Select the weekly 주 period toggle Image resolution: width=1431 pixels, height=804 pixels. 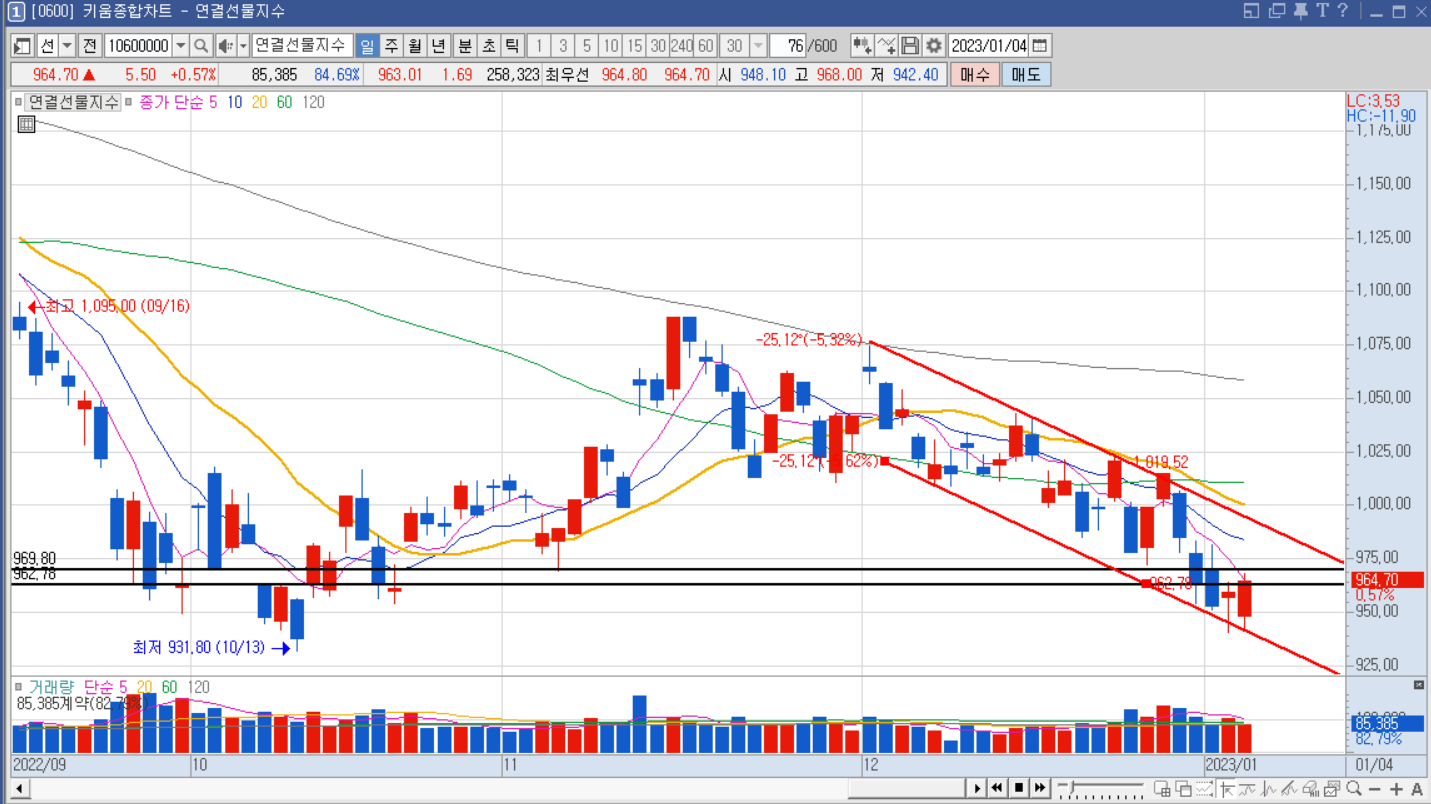click(x=391, y=46)
